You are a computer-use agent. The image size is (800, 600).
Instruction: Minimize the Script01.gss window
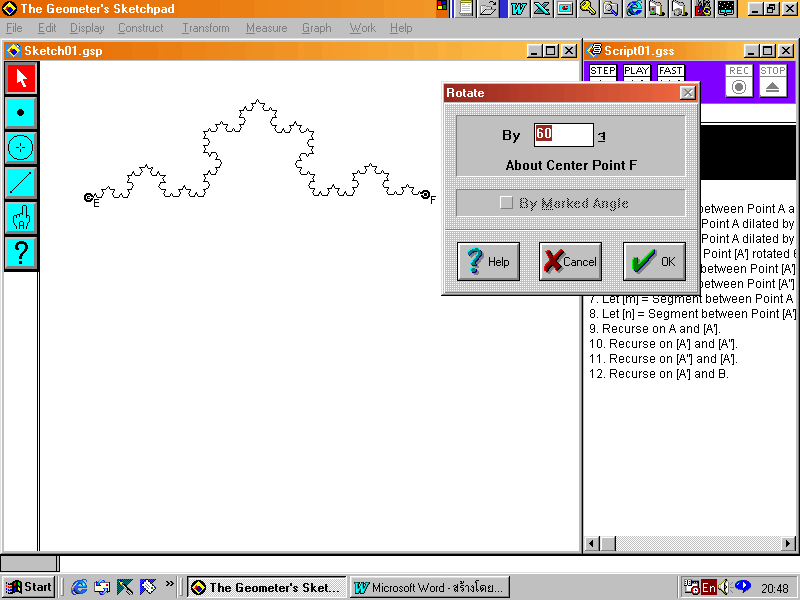(x=751, y=51)
